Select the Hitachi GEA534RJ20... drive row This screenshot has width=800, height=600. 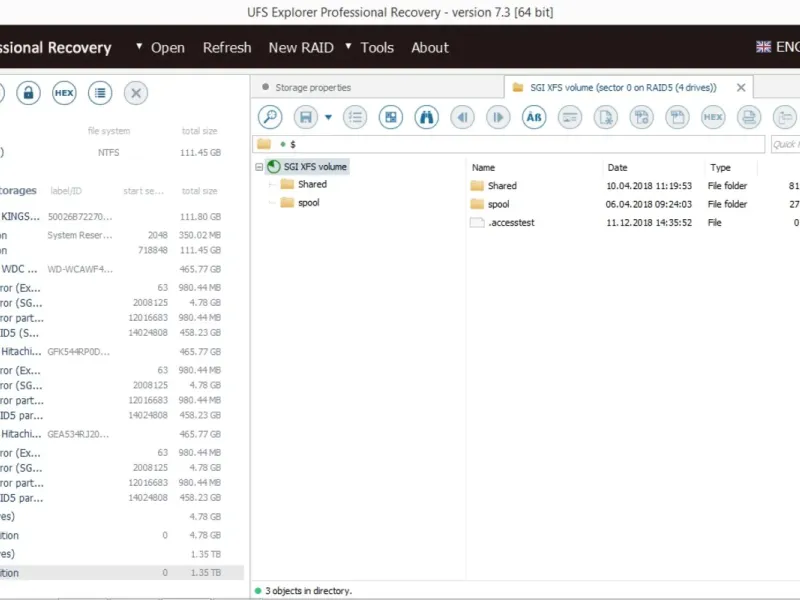[x=121, y=434]
